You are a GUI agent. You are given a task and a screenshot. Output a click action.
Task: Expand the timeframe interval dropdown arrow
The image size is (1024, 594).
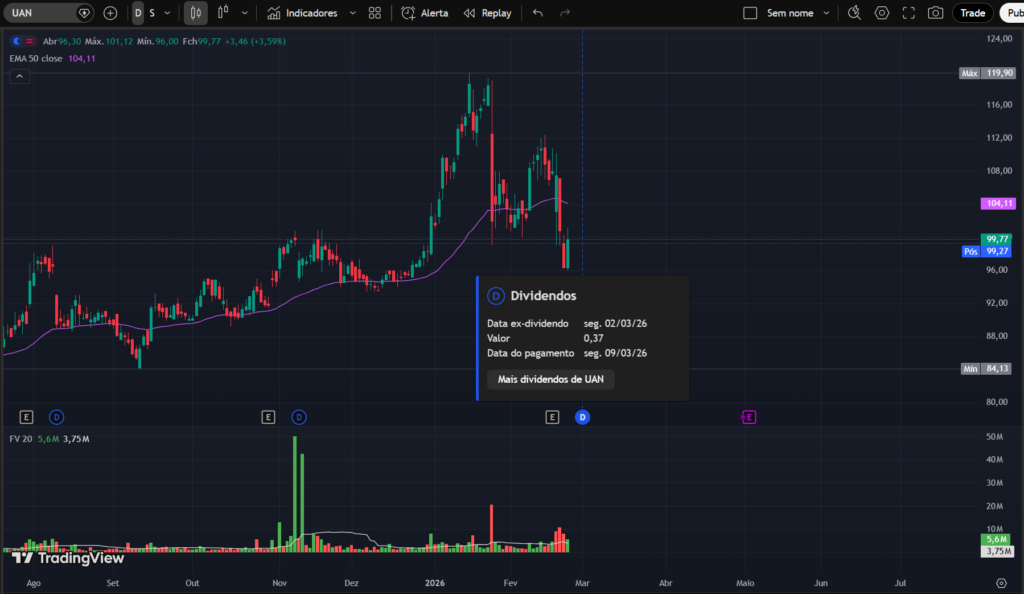tap(167, 13)
